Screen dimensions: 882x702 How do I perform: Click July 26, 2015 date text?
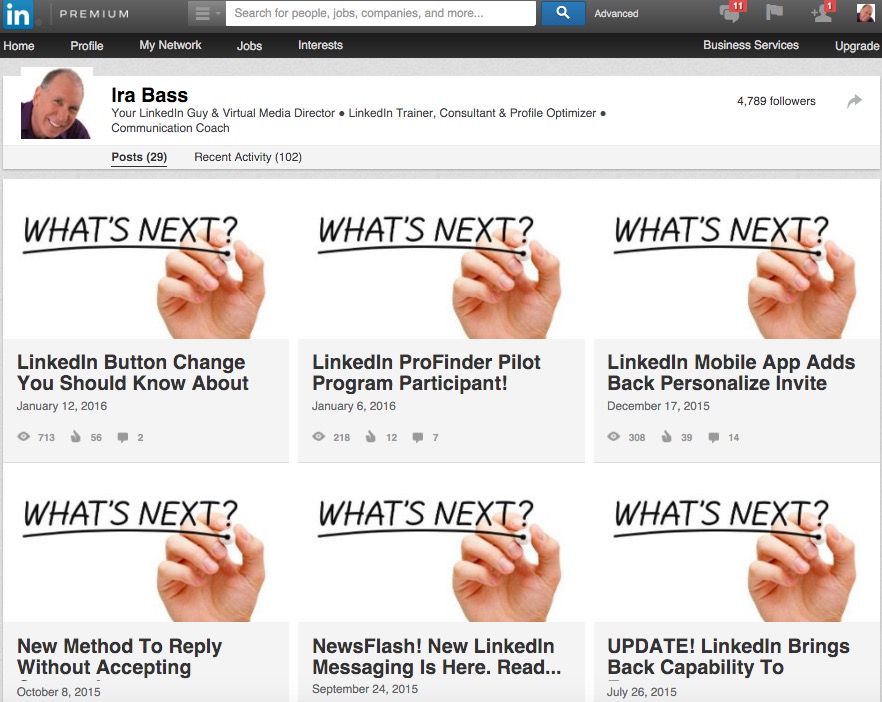(641, 692)
